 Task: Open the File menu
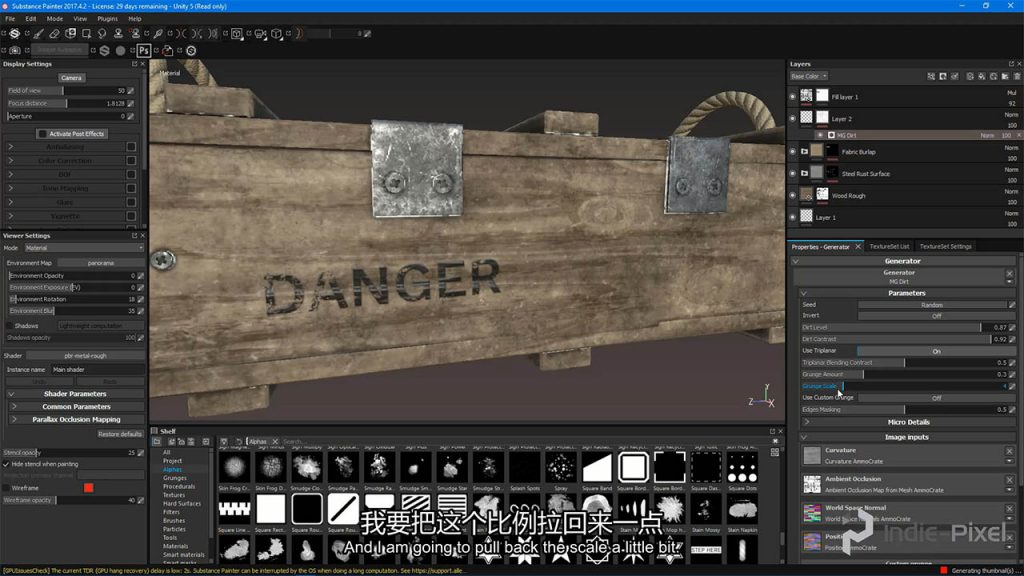click(10, 19)
